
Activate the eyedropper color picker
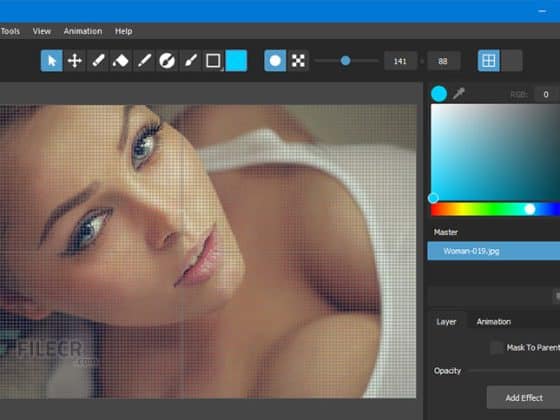(459, 93)
